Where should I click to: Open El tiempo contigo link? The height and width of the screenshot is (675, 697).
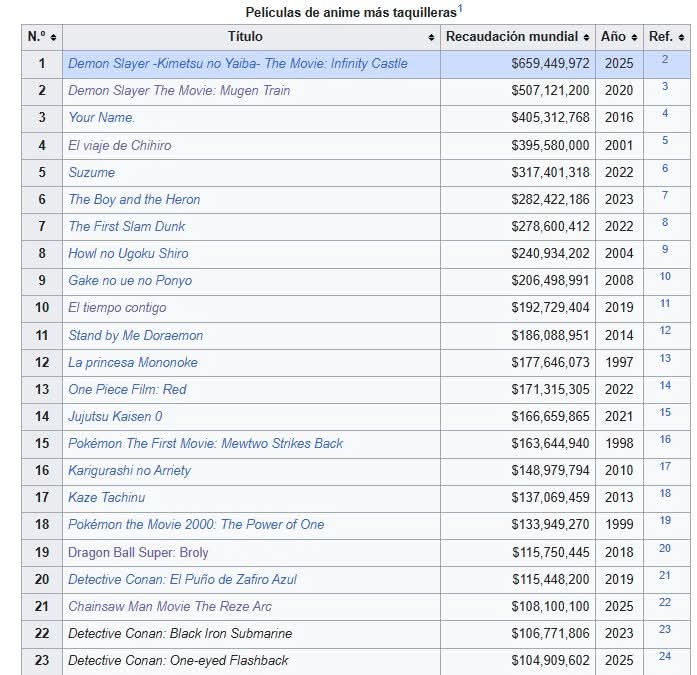(117, 308)
